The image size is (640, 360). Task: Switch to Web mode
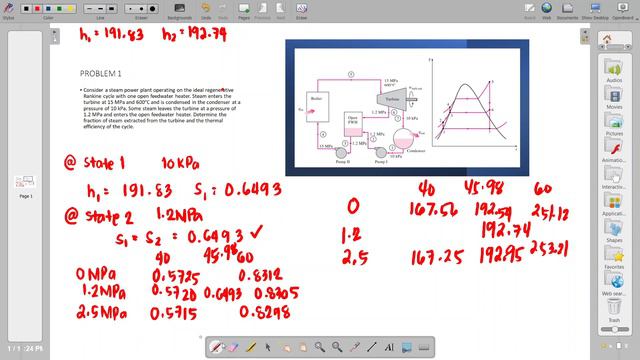pyautogui.click(x=547, y=11)
